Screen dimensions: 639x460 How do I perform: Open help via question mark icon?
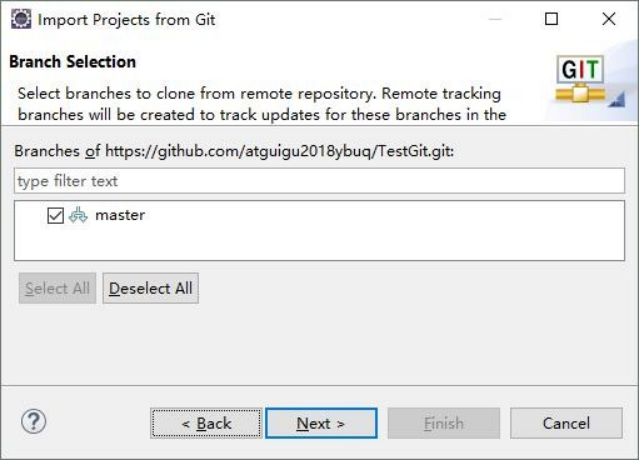click(35, 422)
